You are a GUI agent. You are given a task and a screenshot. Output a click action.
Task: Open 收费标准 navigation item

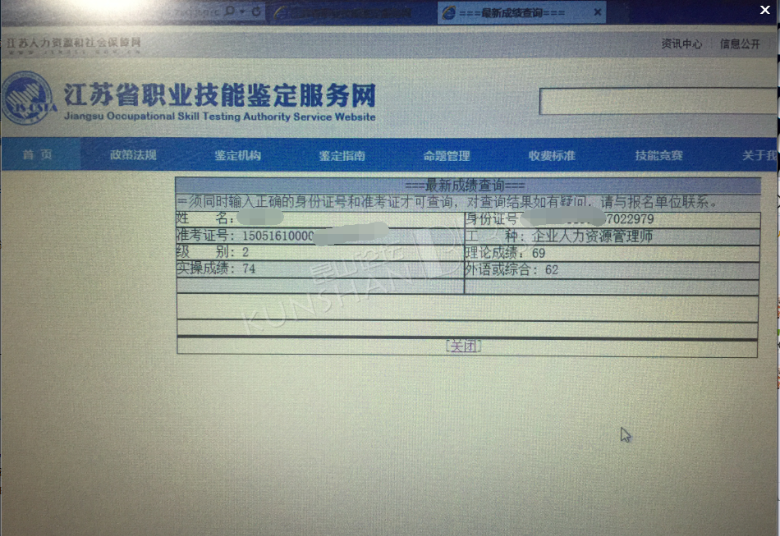pyautogui.click(x=552, y=156)
